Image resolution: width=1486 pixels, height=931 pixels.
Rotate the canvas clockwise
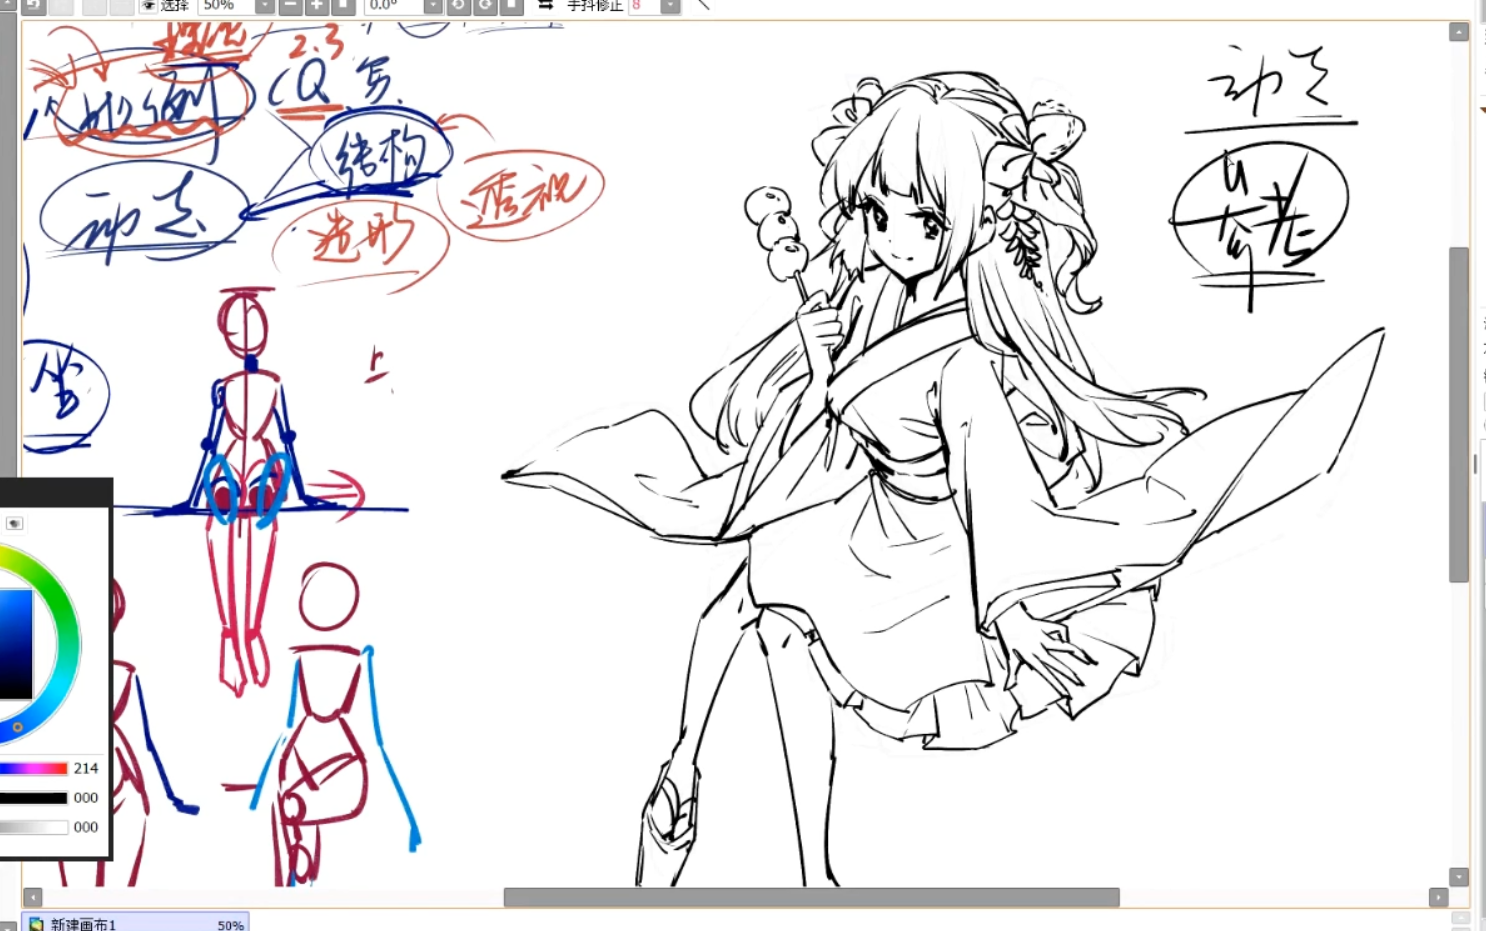click(x=485, y=5)
